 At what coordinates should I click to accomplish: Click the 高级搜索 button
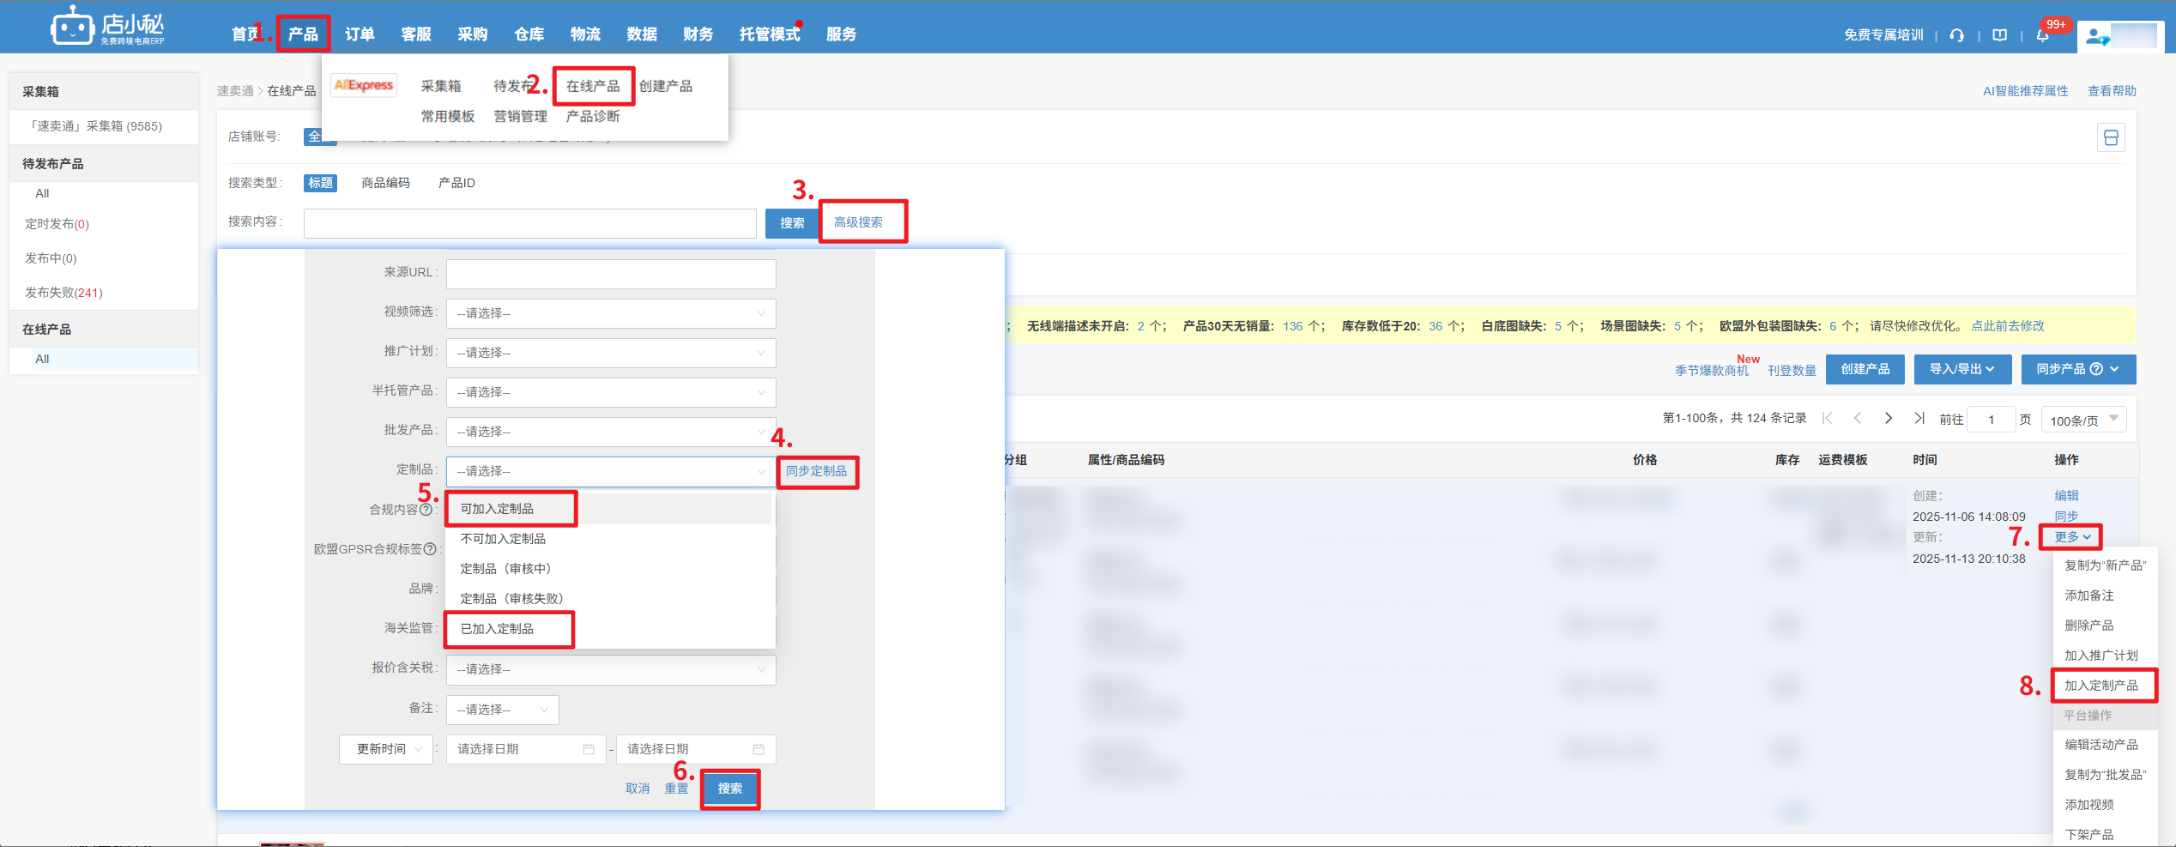point(858,222)
